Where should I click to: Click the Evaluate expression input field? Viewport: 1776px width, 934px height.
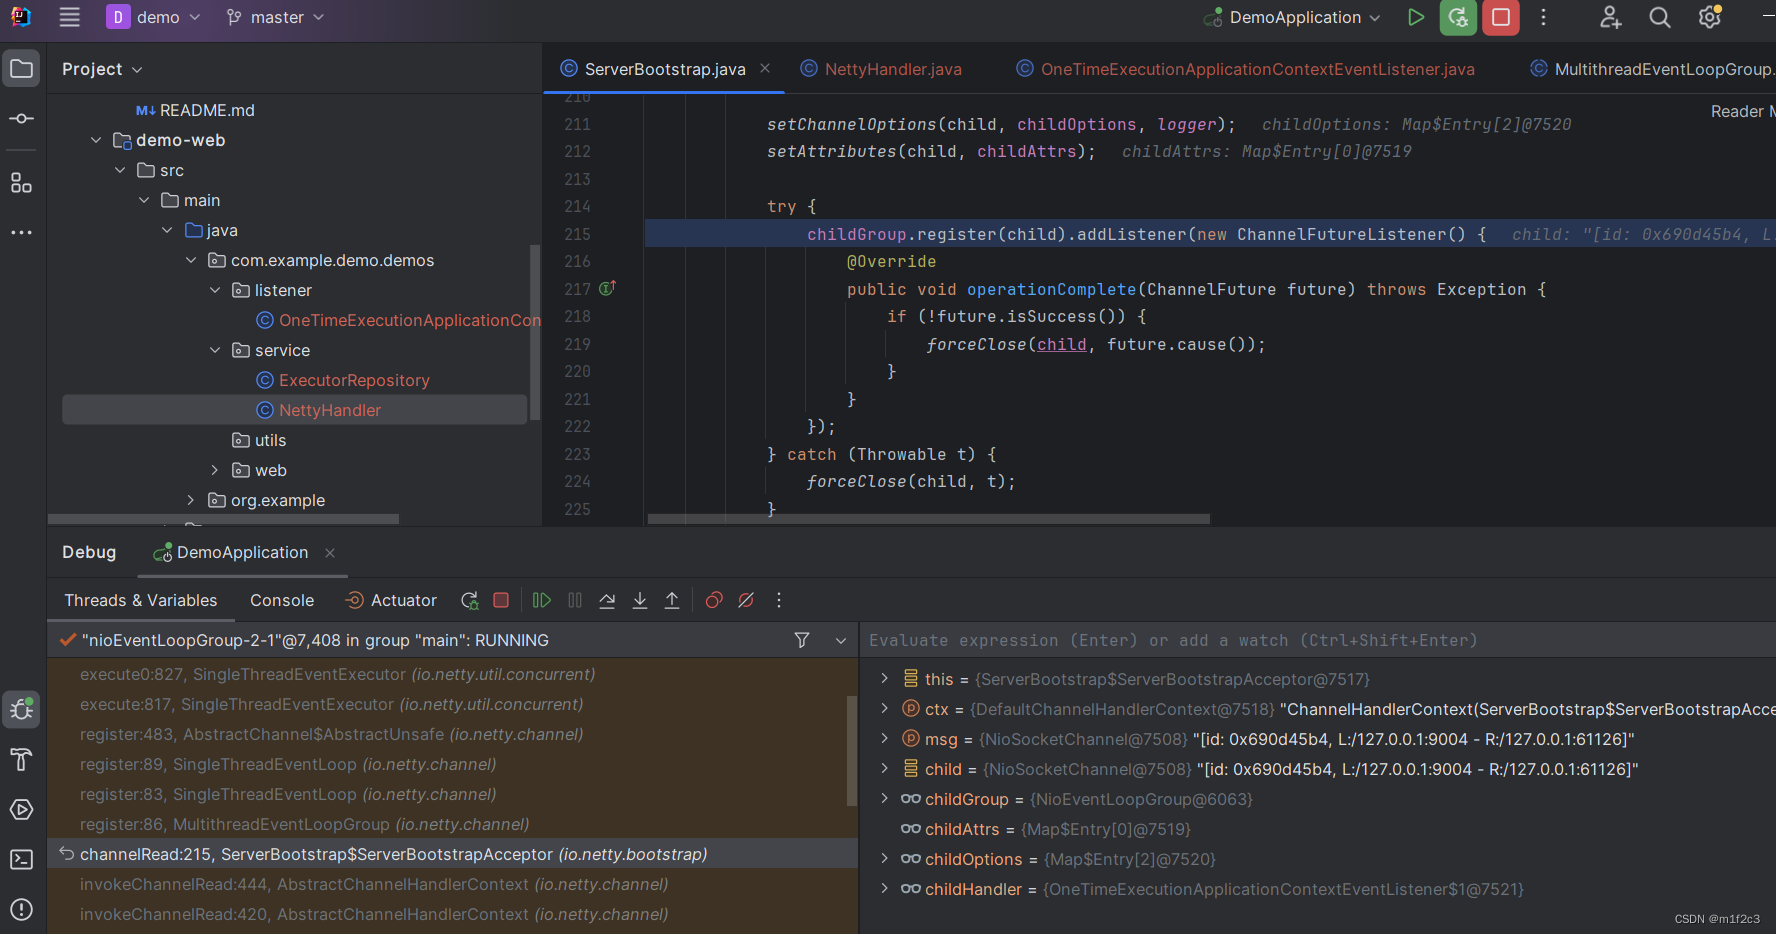coord(1318,640)
